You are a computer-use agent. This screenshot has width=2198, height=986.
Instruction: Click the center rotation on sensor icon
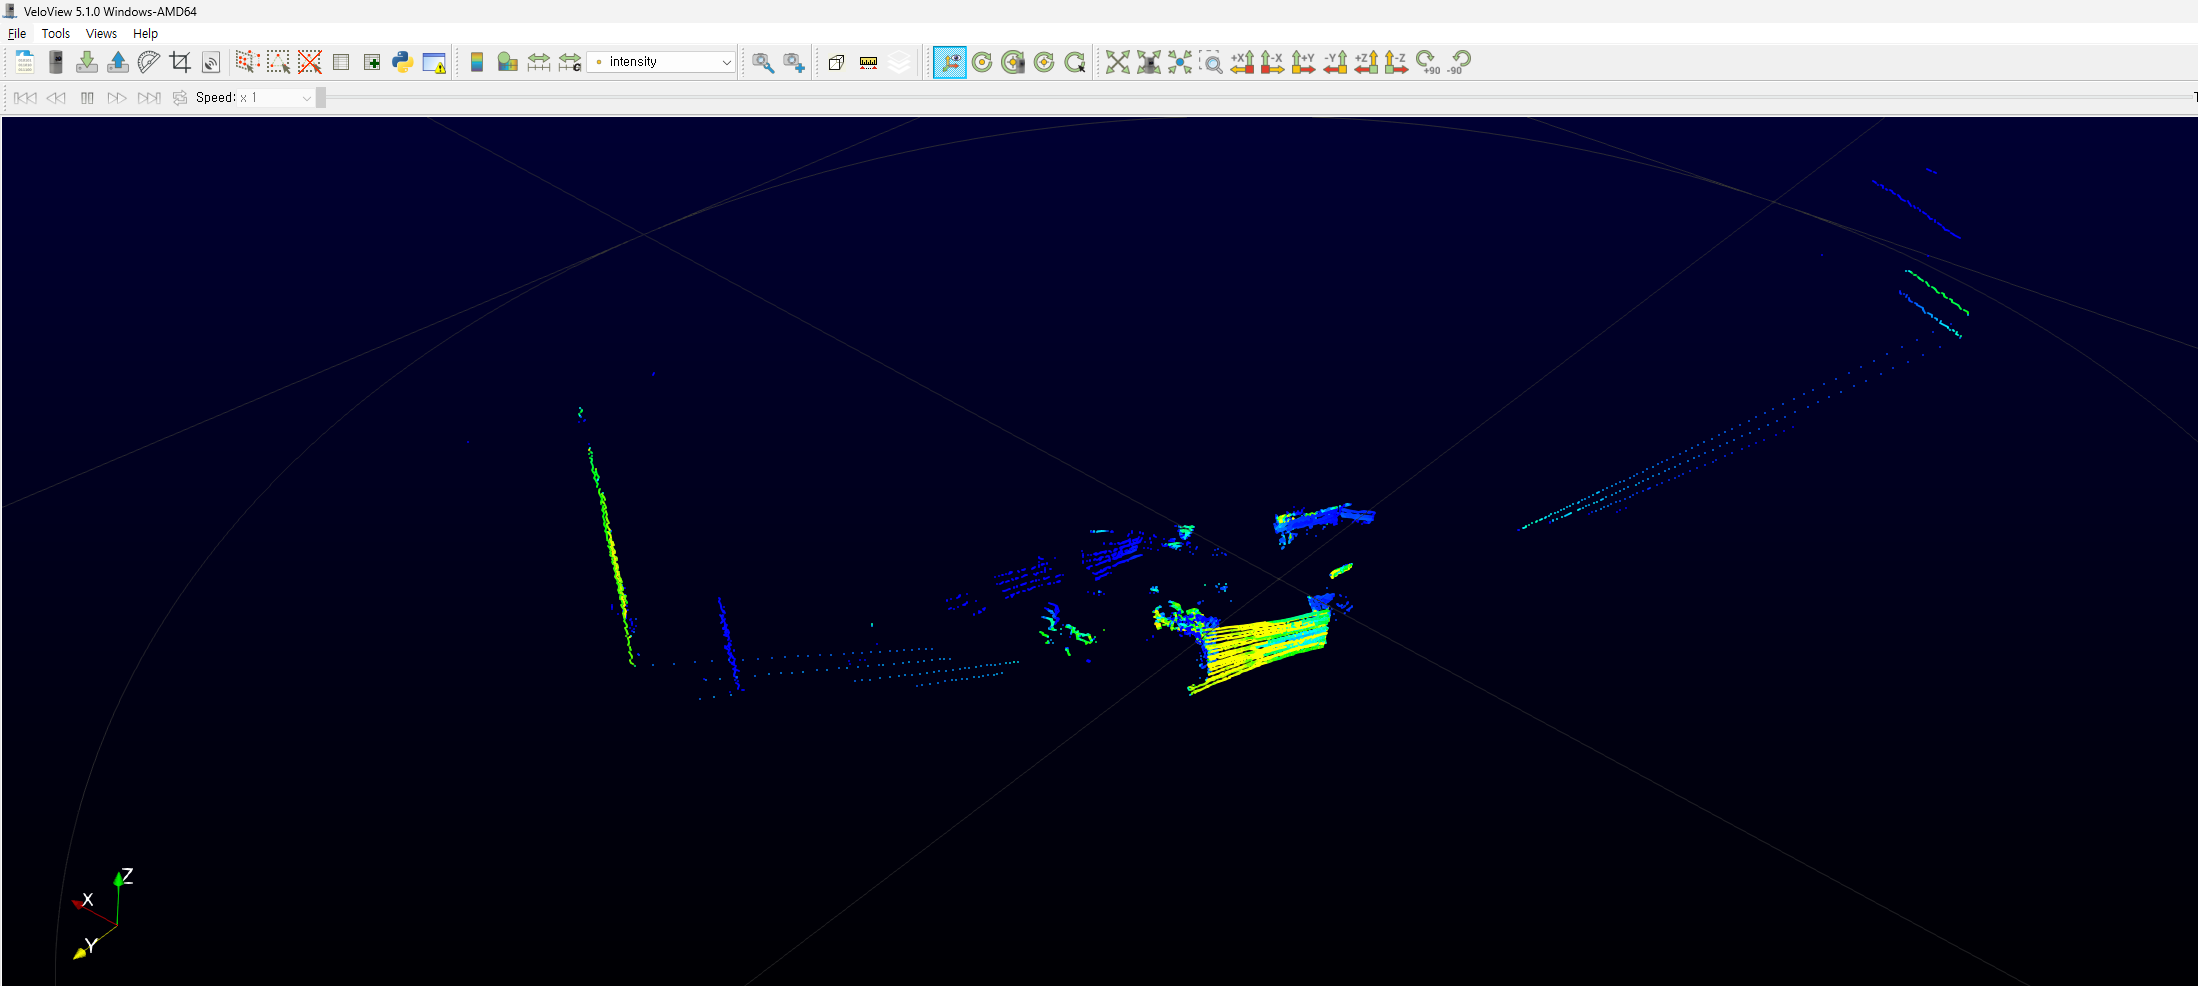pyautogui.click(x=1013, y=62)
